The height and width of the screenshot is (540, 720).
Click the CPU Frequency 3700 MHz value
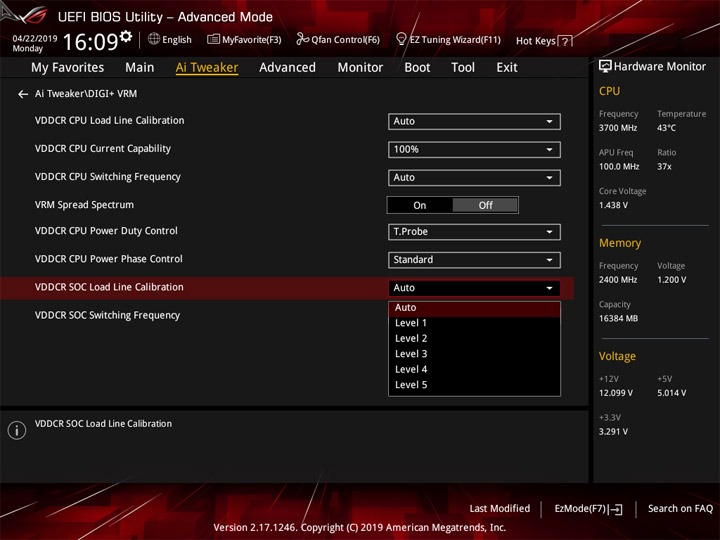tap(618, 128)
